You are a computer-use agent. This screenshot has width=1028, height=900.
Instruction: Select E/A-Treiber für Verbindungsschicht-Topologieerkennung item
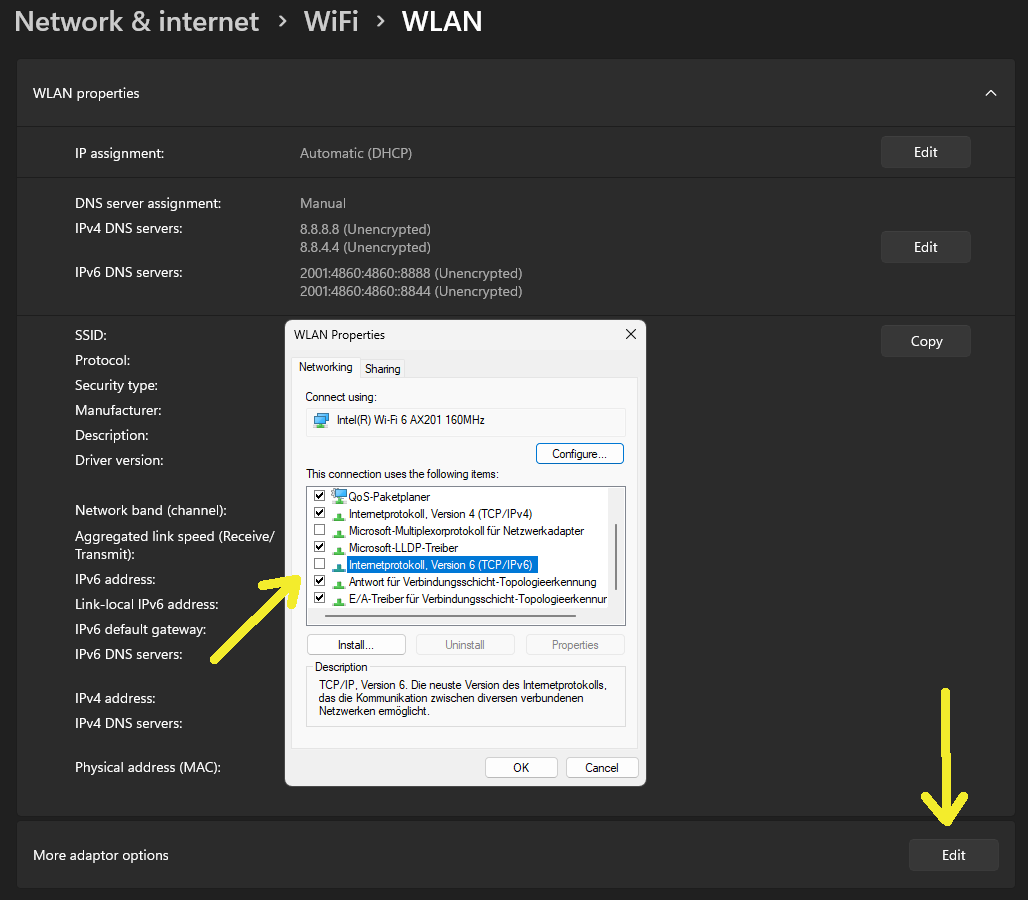pyautogui.click(x=477, y=599)
